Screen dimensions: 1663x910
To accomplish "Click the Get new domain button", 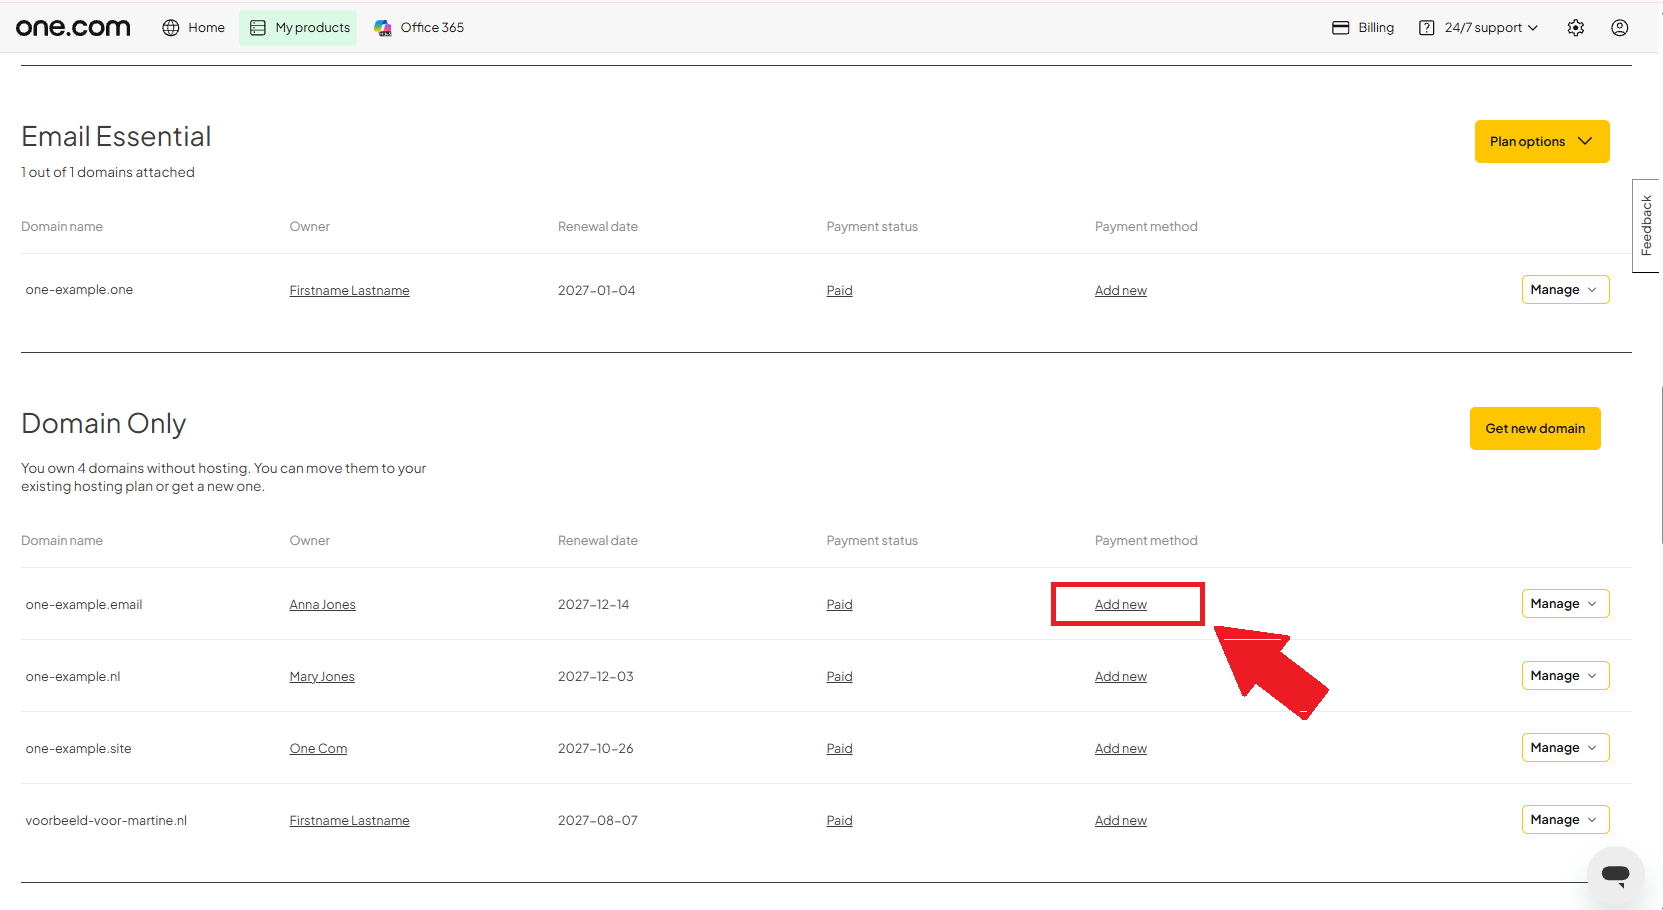I will click(x=1535, y=428).
